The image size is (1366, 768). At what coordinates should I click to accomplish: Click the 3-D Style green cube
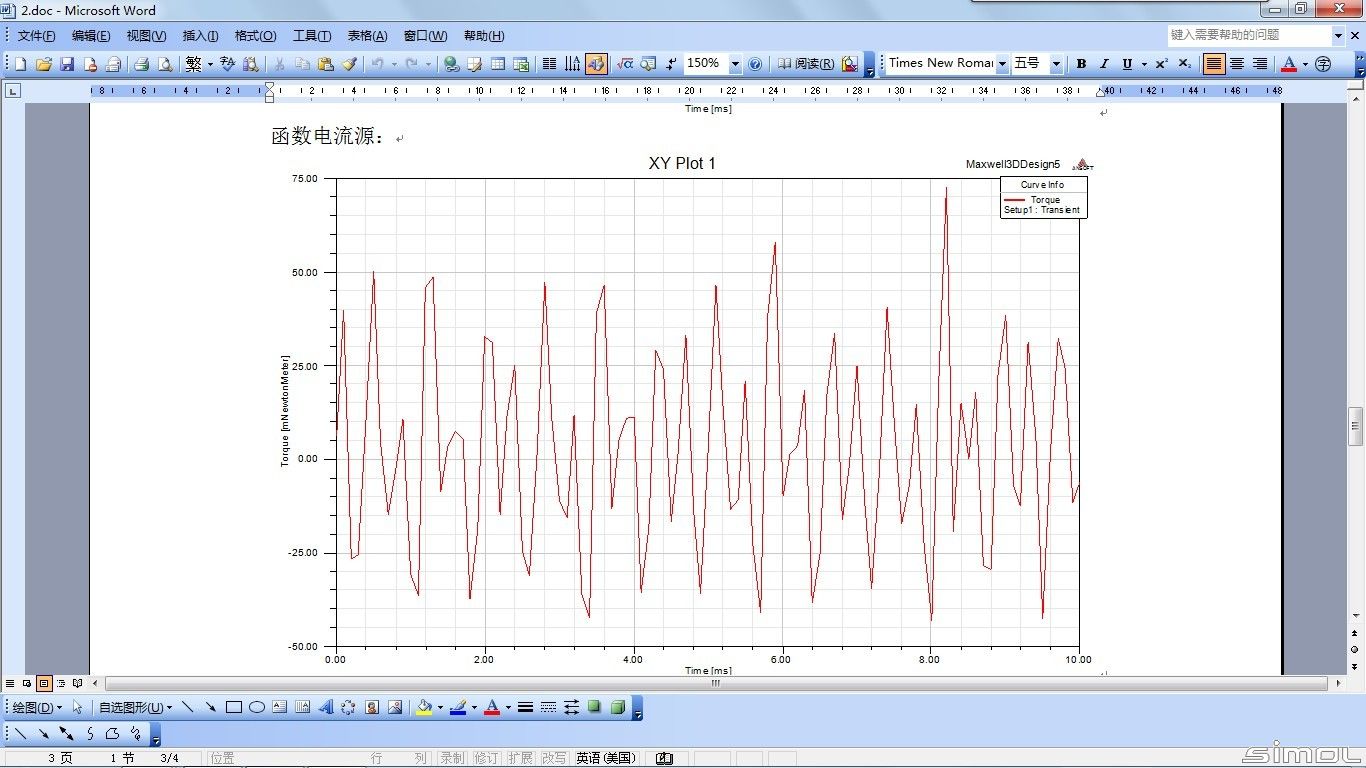coord(618,707)
